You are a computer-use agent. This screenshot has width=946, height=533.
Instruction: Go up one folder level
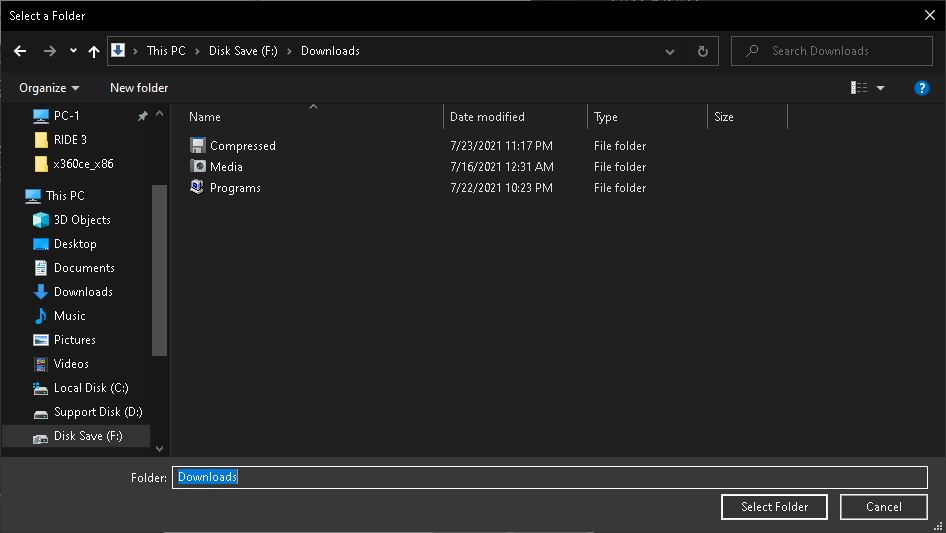pyautogui.click(x=94, y=51)
